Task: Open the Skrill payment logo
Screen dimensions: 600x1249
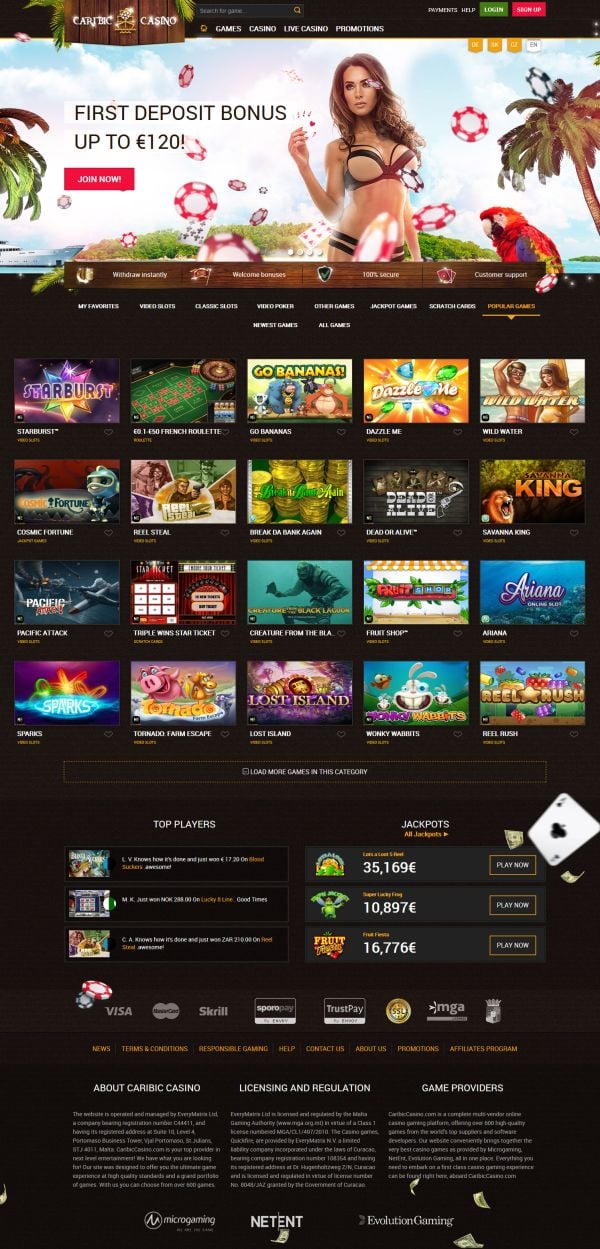Action: pos(213,1011)
